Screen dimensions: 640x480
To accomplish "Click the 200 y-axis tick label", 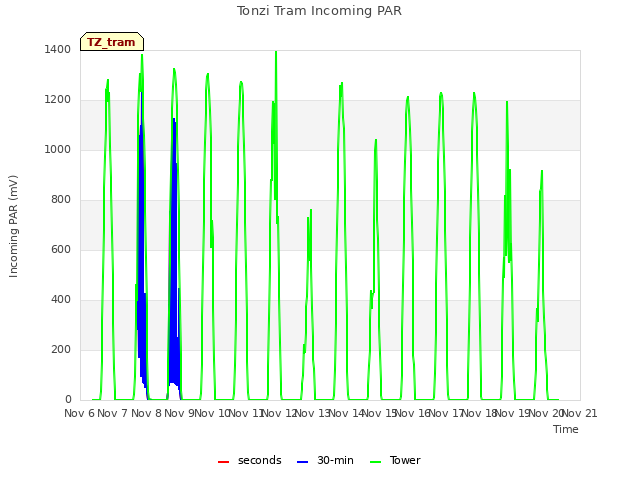I will pyautogui.click(x=61, y=349).
